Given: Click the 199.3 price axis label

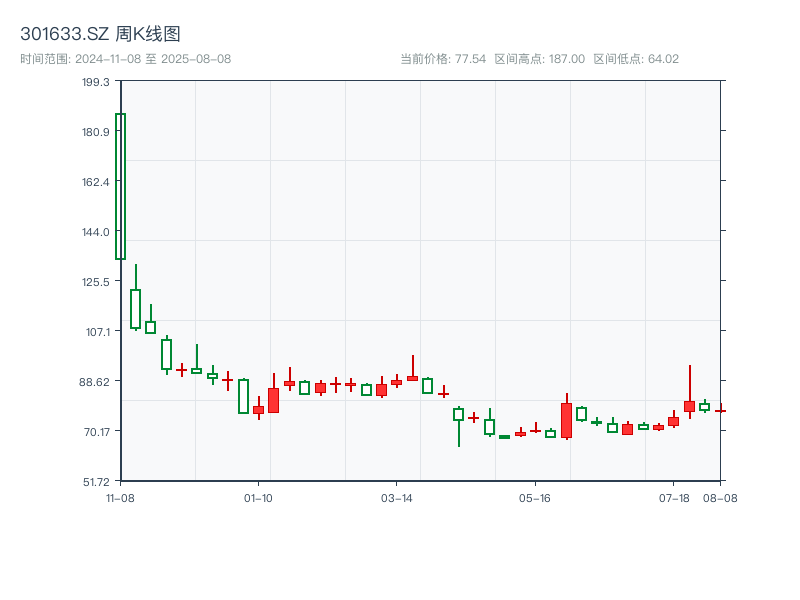Looking at the screenshot, I should click(96, 82).
